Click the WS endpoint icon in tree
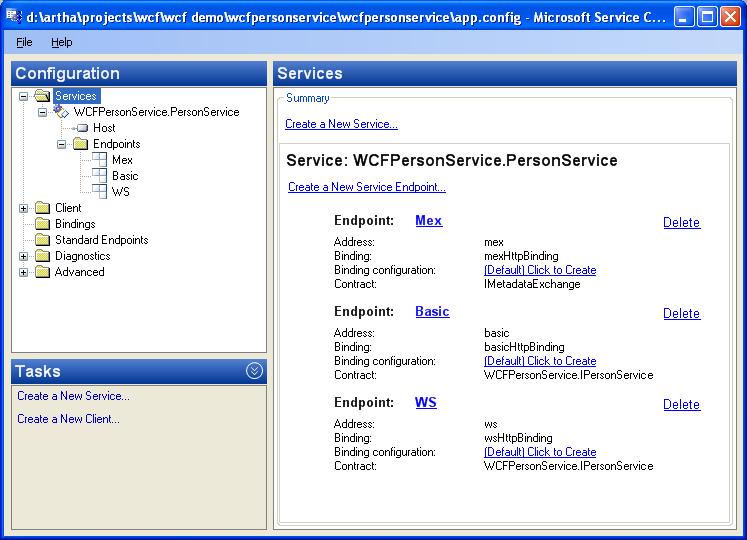 point(99,192)
